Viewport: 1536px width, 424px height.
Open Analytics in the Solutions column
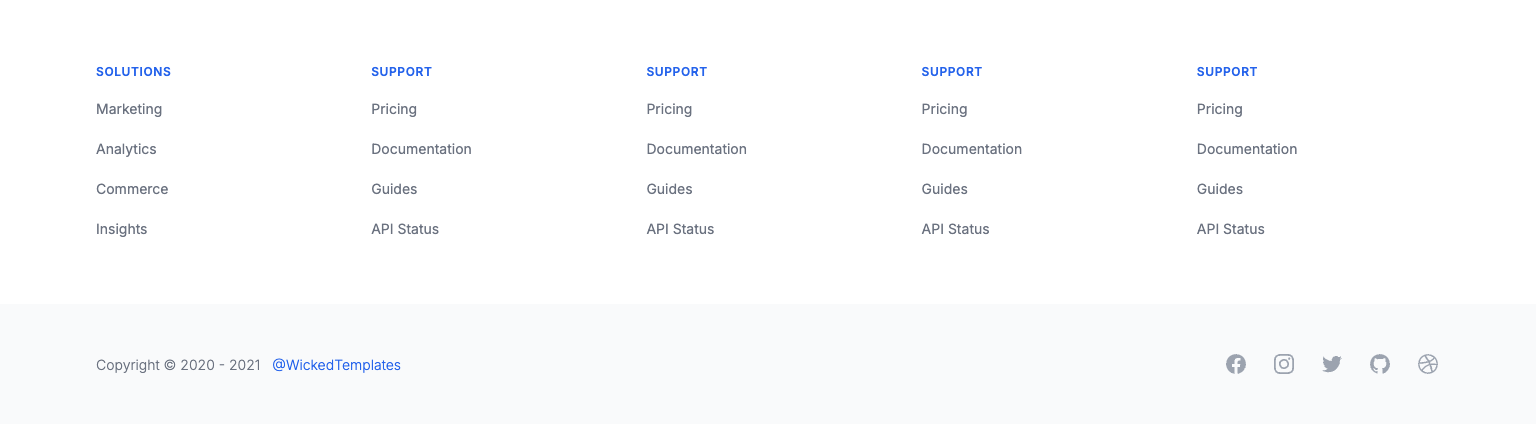(126, 149)
